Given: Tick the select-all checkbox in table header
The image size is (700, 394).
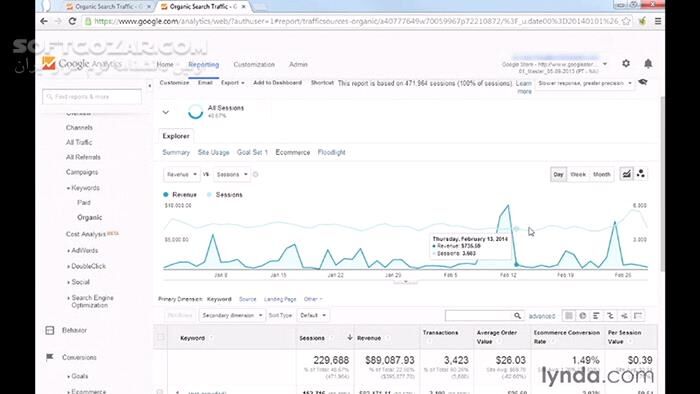Looking at the screenshot, I should [160, 337].
